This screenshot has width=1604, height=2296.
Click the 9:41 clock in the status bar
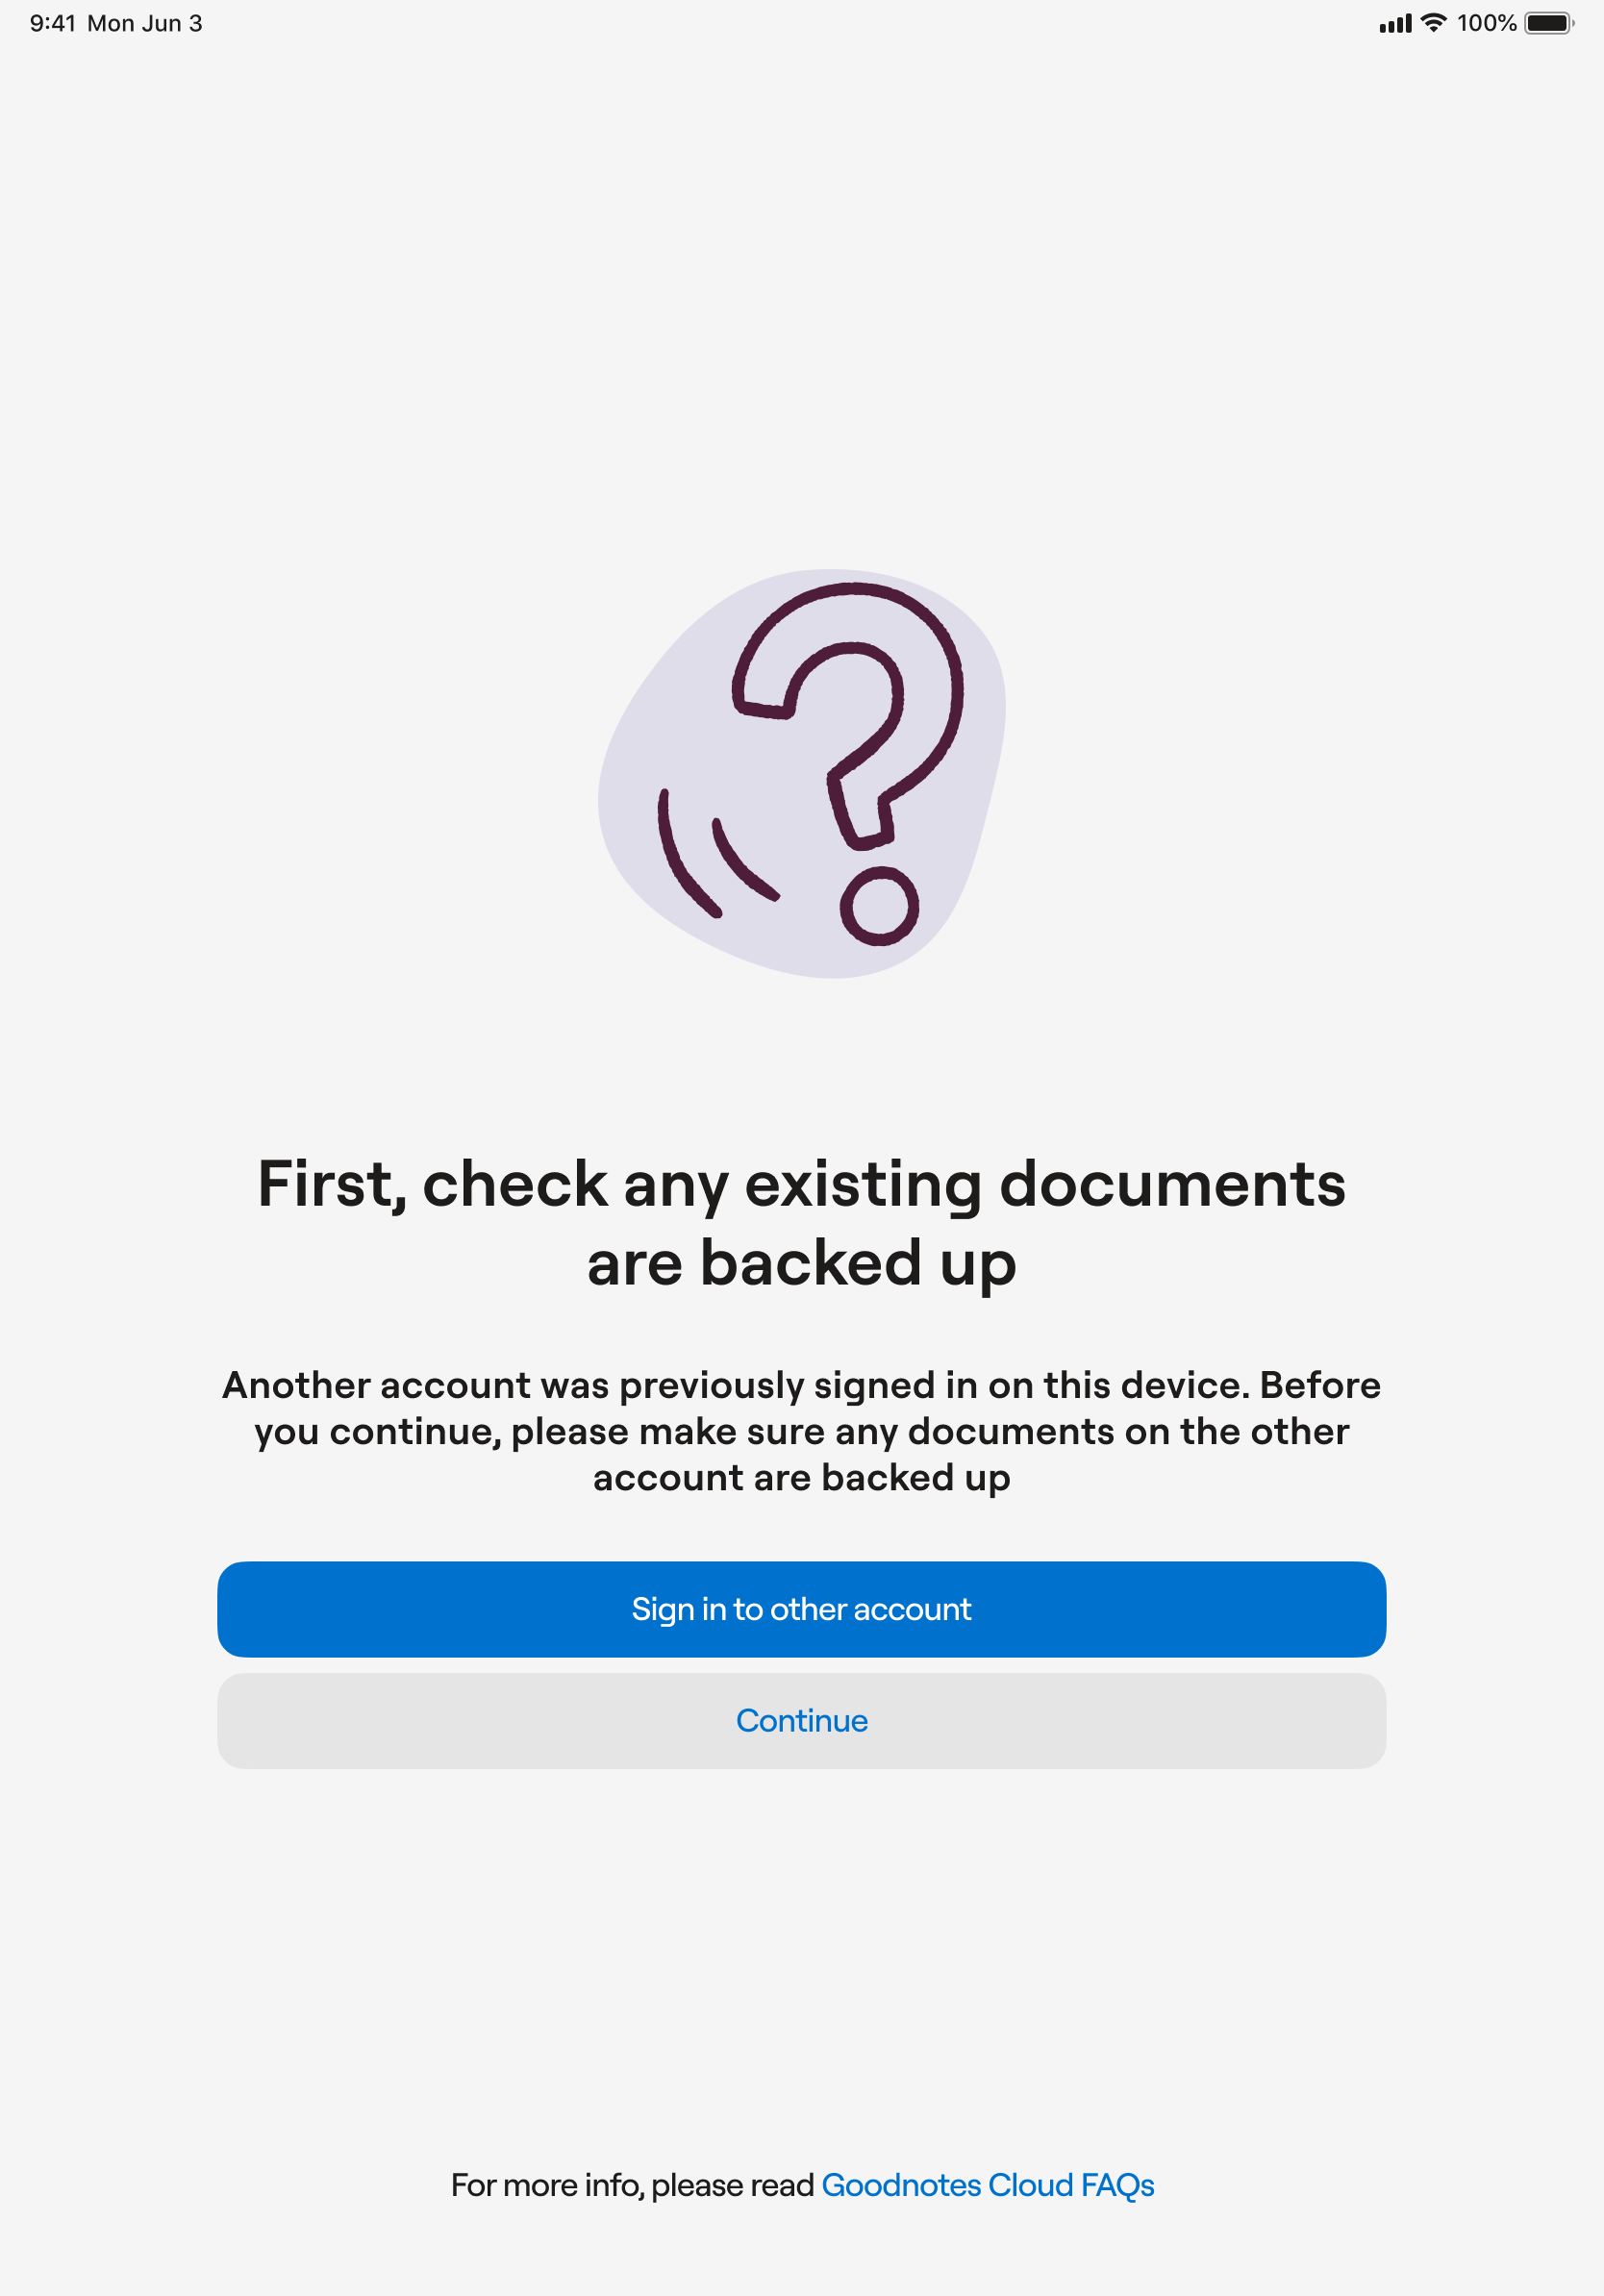(53, 23)
